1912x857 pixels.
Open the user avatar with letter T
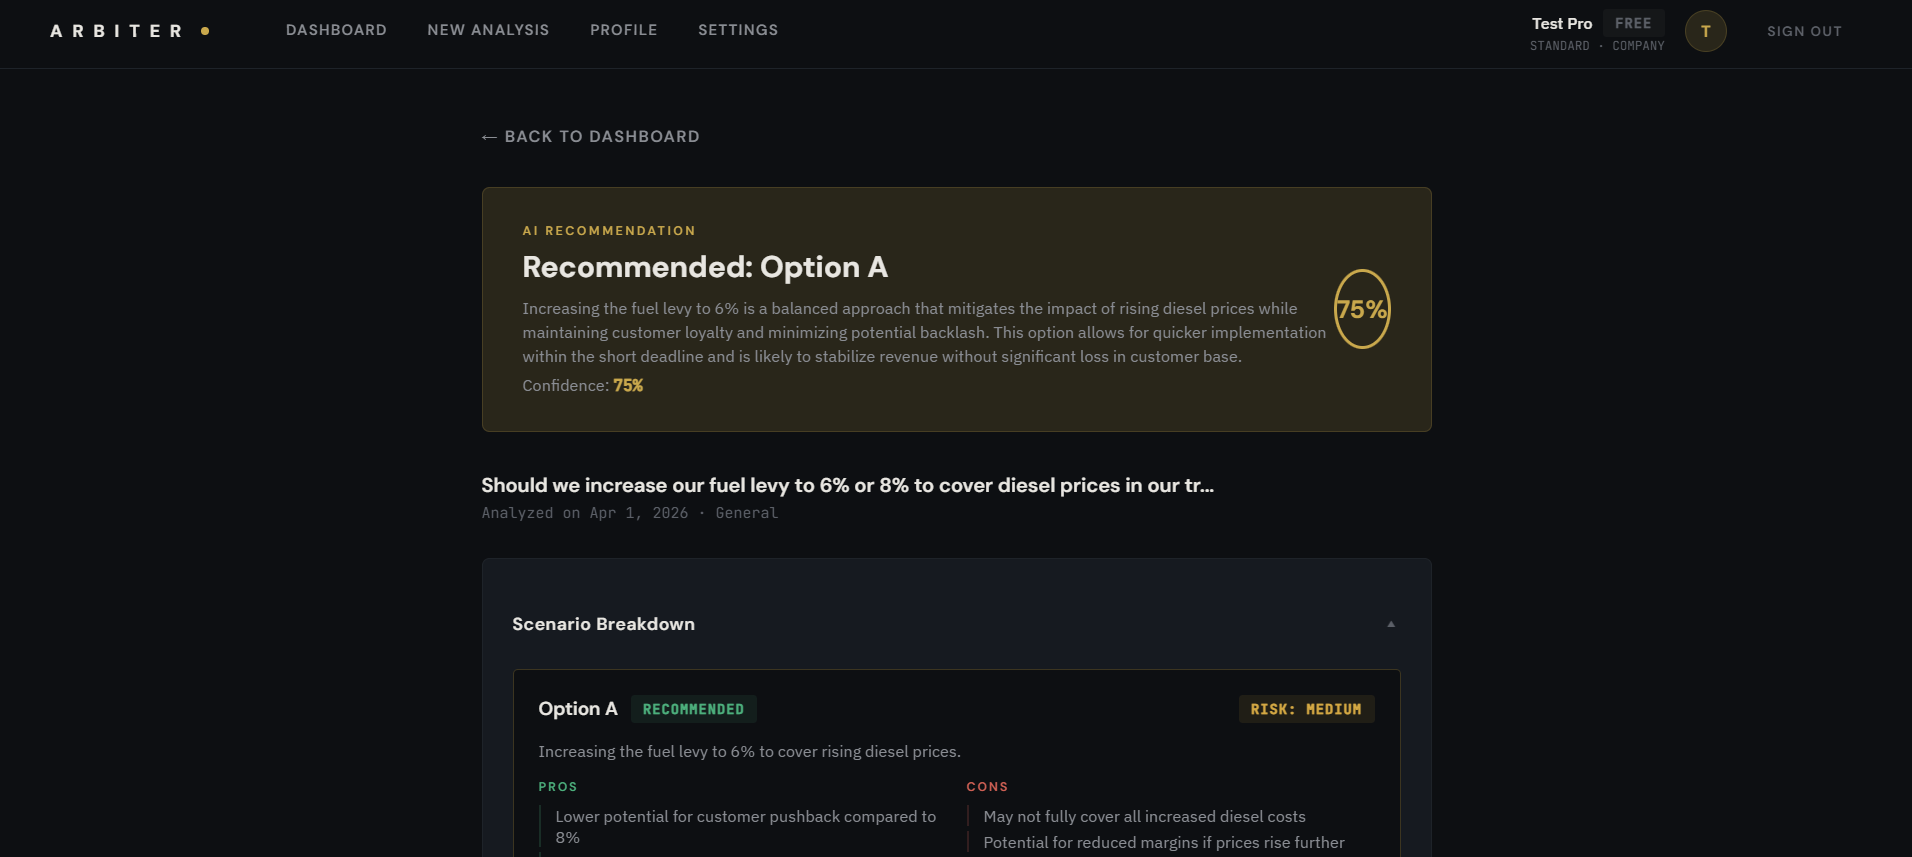coord(1705,31)
